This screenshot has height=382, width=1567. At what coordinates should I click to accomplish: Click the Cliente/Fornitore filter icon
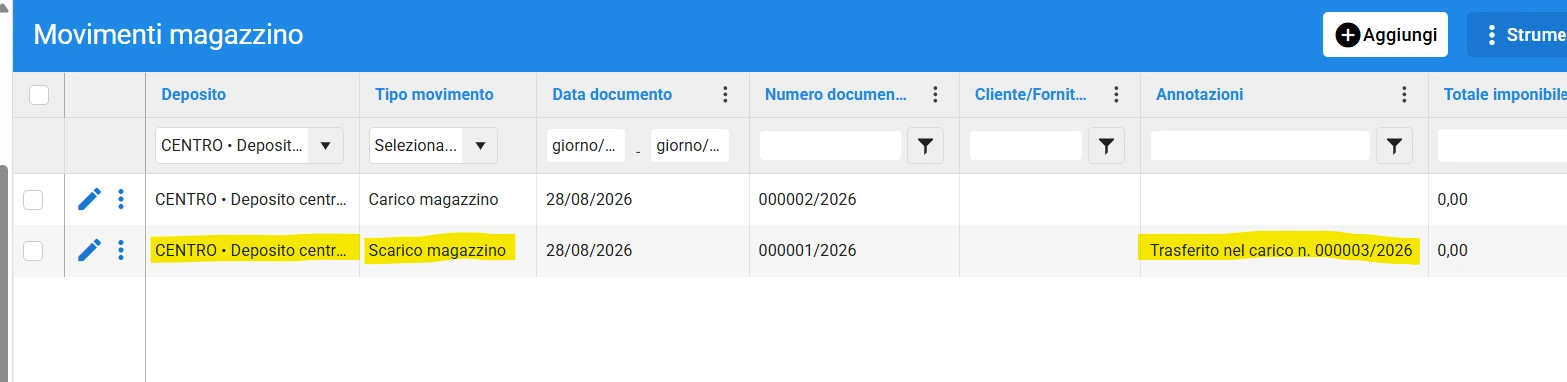click(1105, 146)
